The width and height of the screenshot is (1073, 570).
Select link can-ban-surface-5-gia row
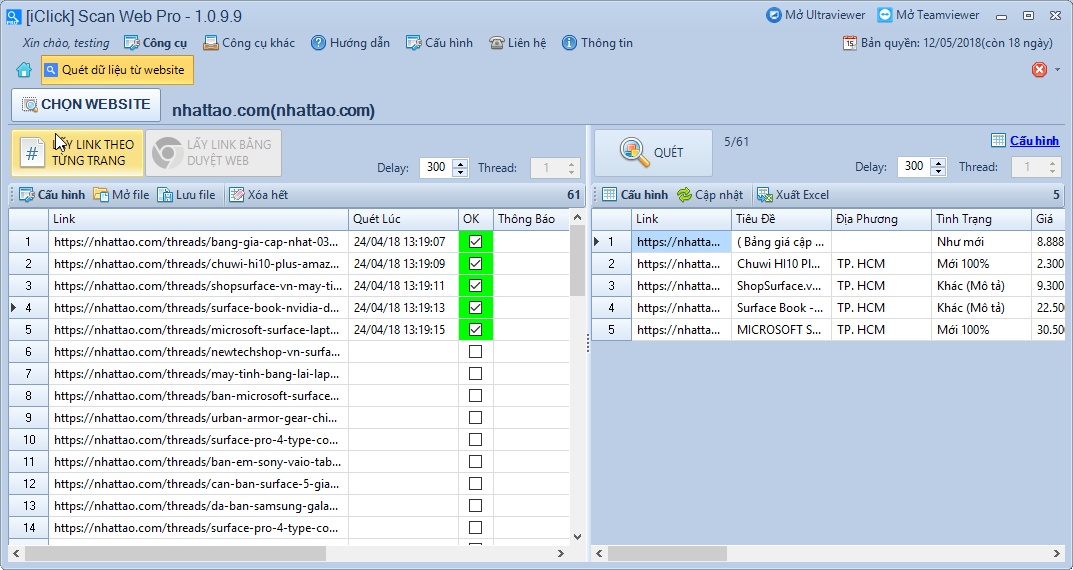(198, 484)
